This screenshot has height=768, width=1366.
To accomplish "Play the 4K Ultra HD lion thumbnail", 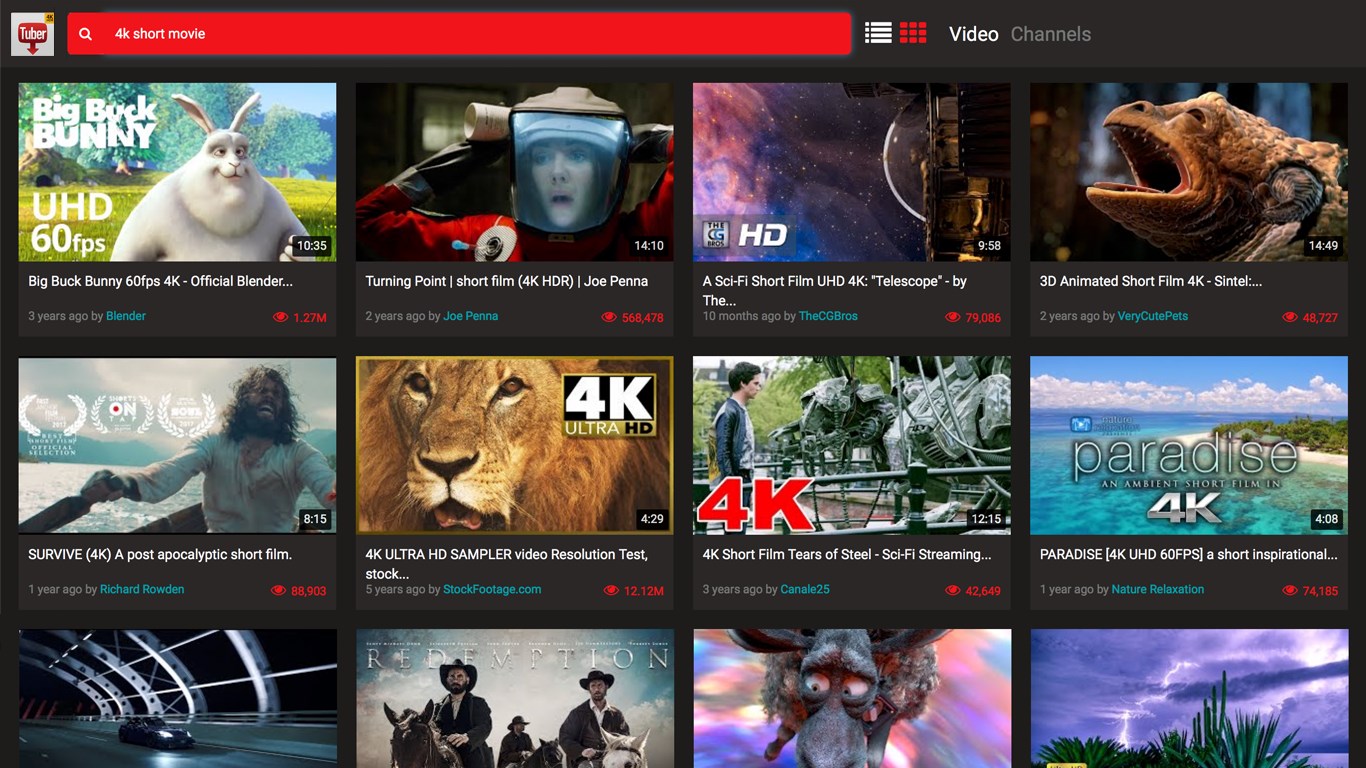I will (514, 446).
